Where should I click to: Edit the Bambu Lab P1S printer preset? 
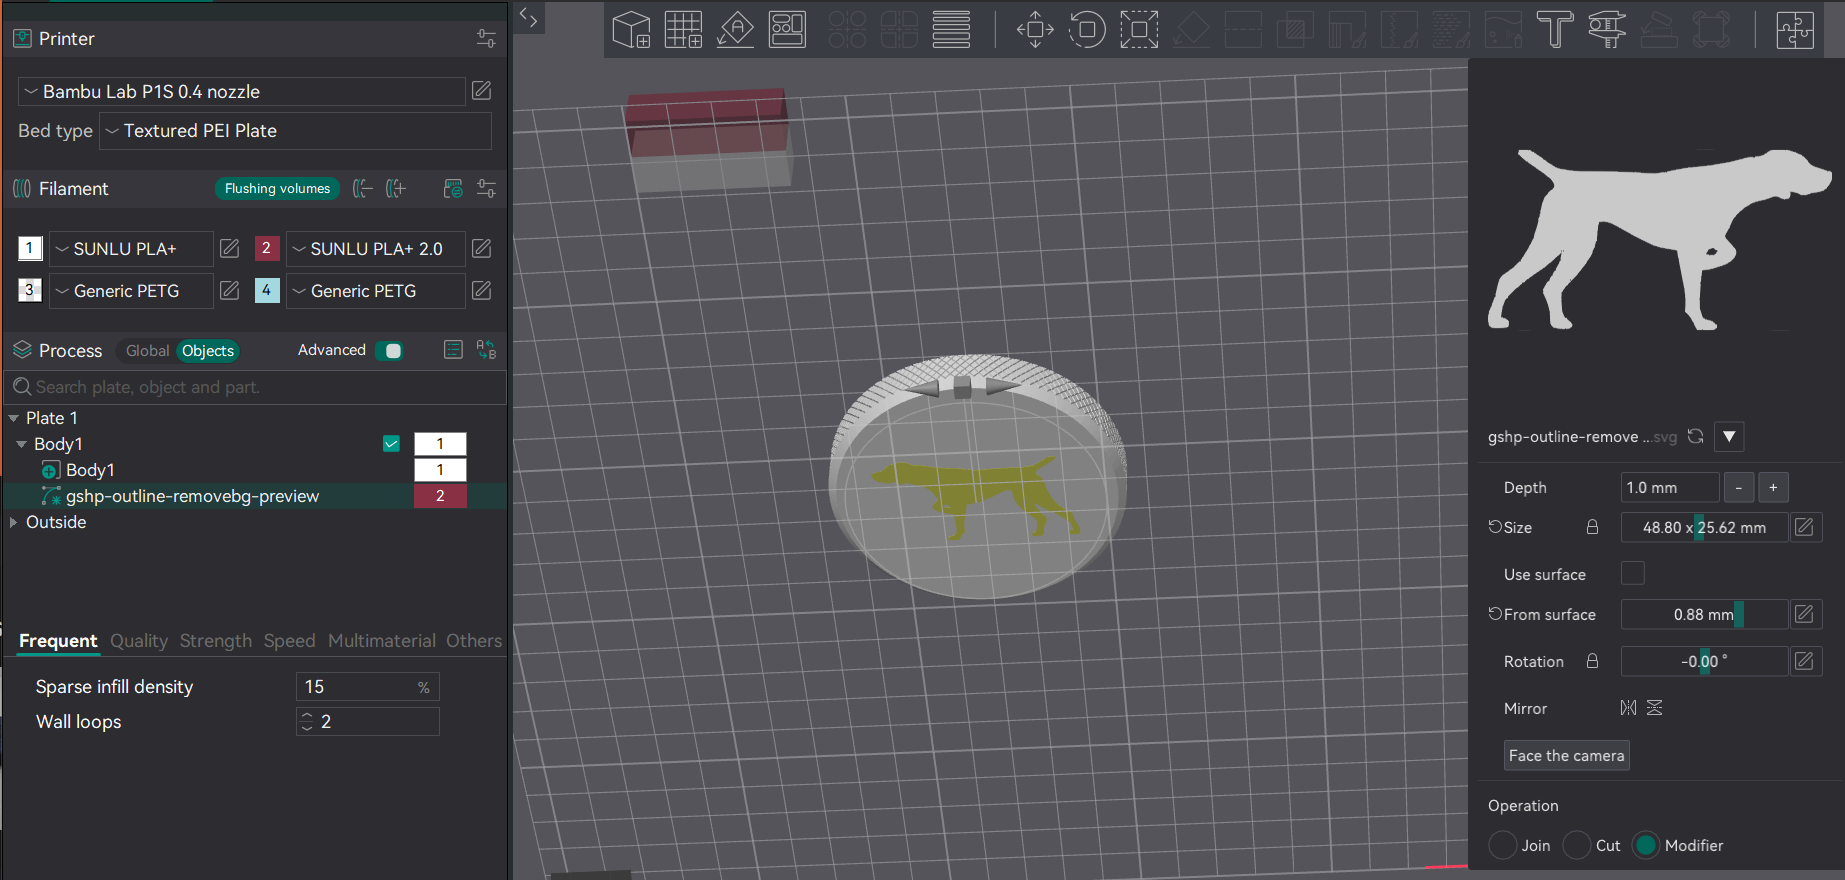pos(481,91)
